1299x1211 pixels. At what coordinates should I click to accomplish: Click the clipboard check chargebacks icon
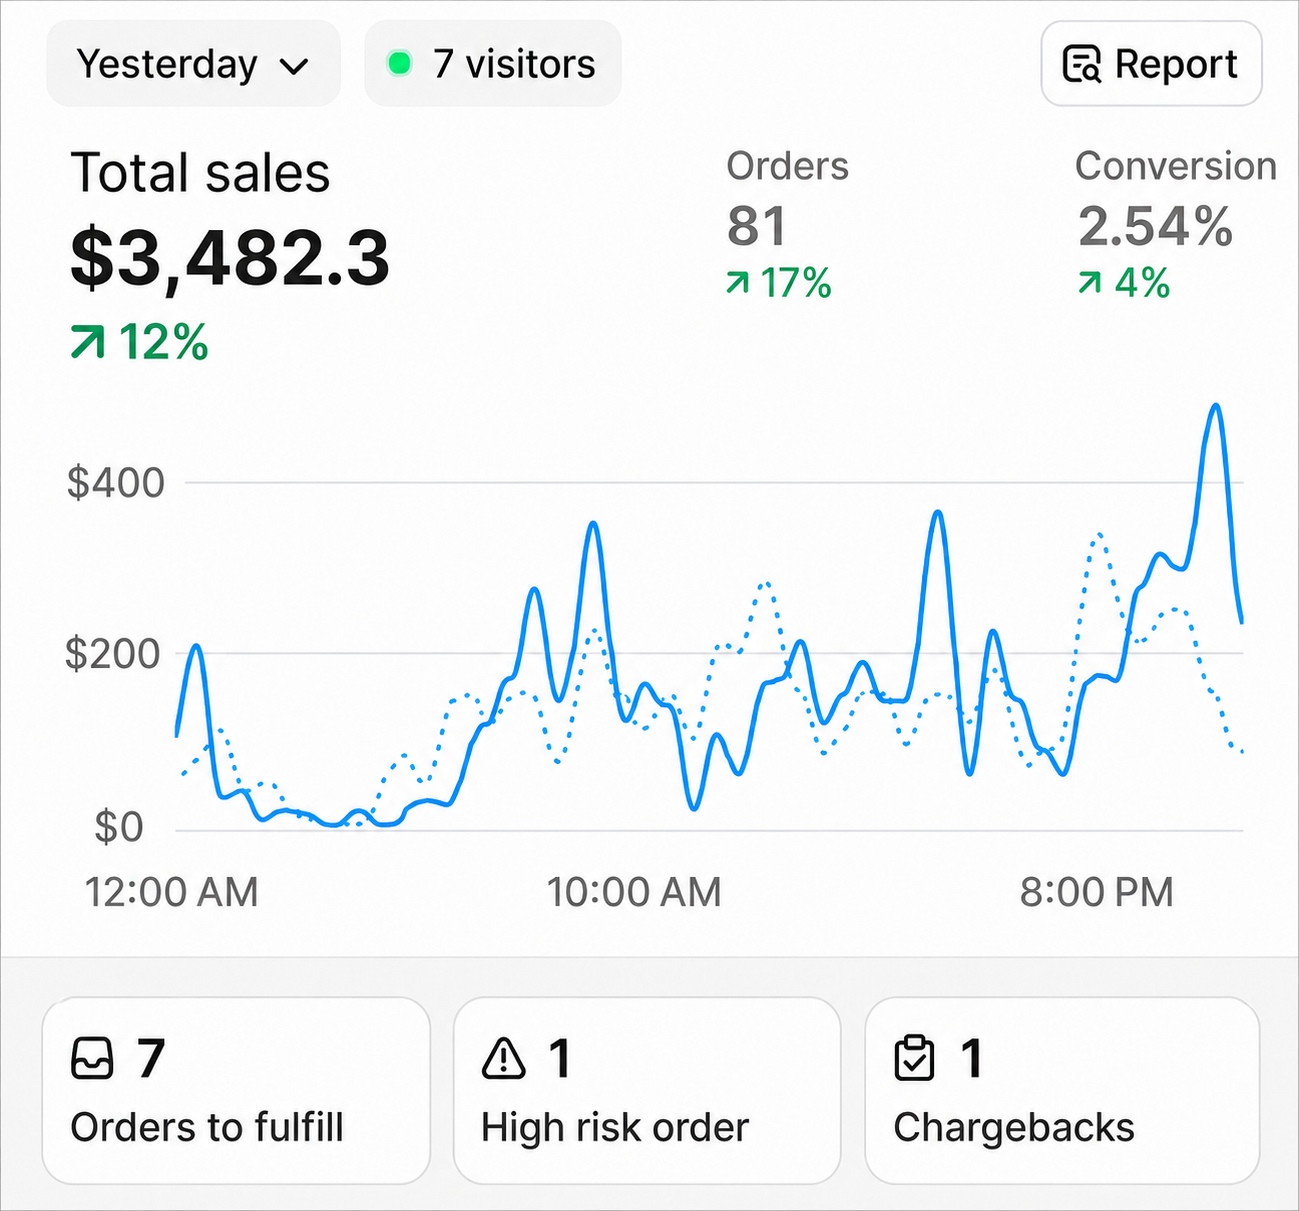coord(915,1059)
